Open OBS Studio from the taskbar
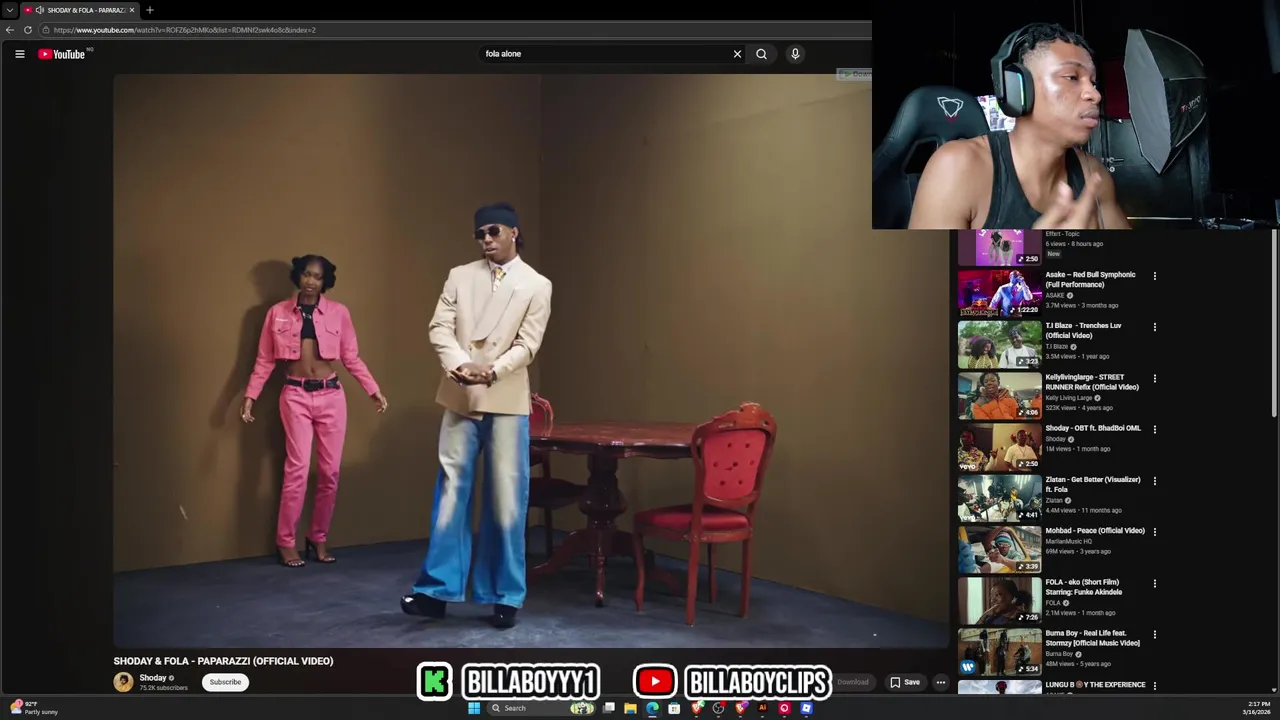 click(718, 708)
